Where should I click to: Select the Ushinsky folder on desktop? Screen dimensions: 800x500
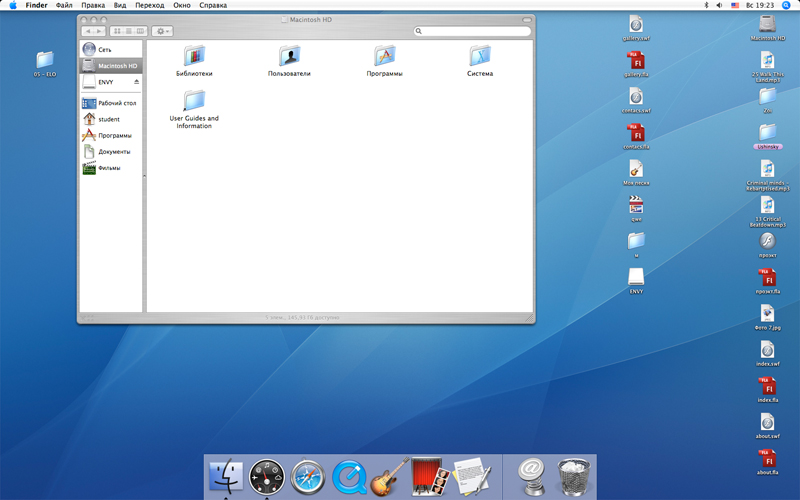(767, 136)
